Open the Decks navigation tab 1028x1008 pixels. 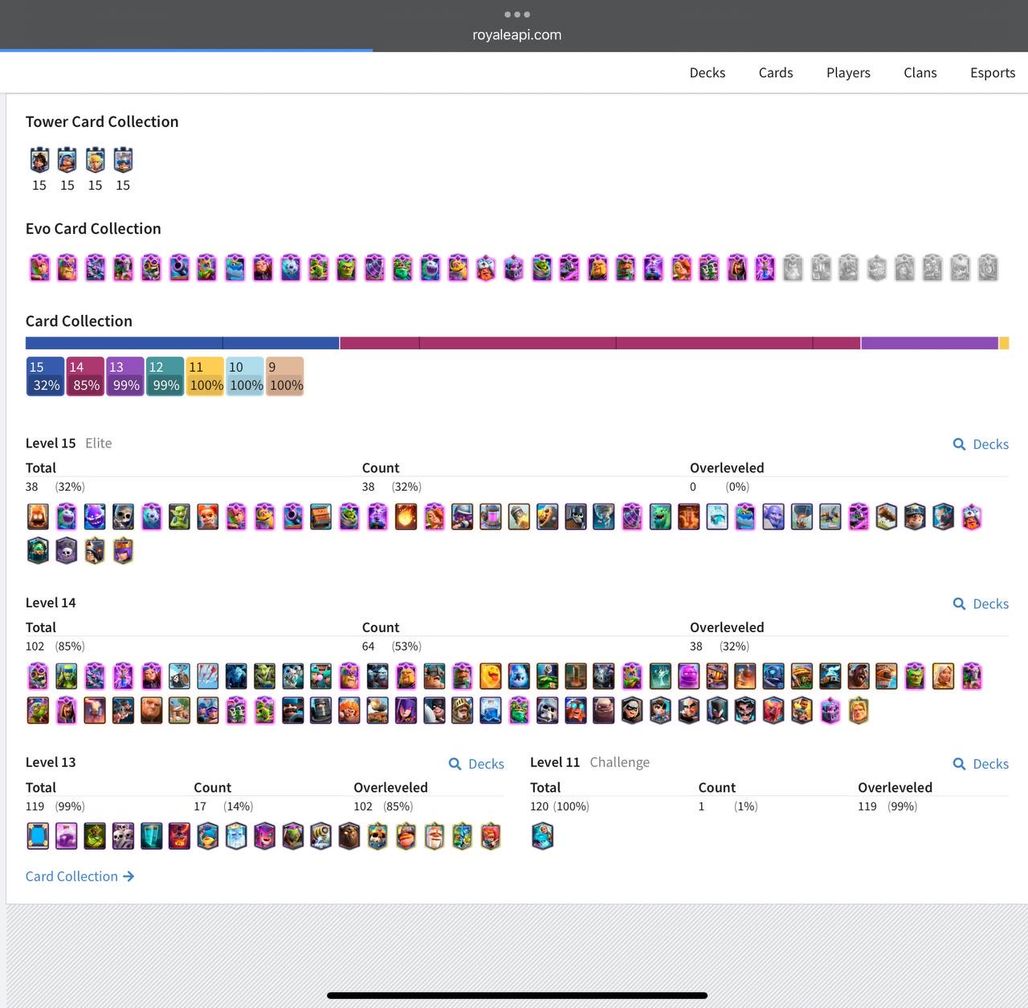point(707,73)
